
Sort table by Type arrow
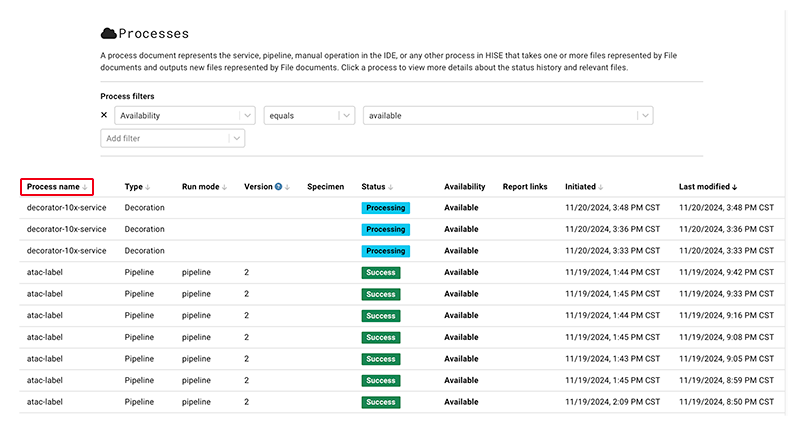[x=148, y=187]
